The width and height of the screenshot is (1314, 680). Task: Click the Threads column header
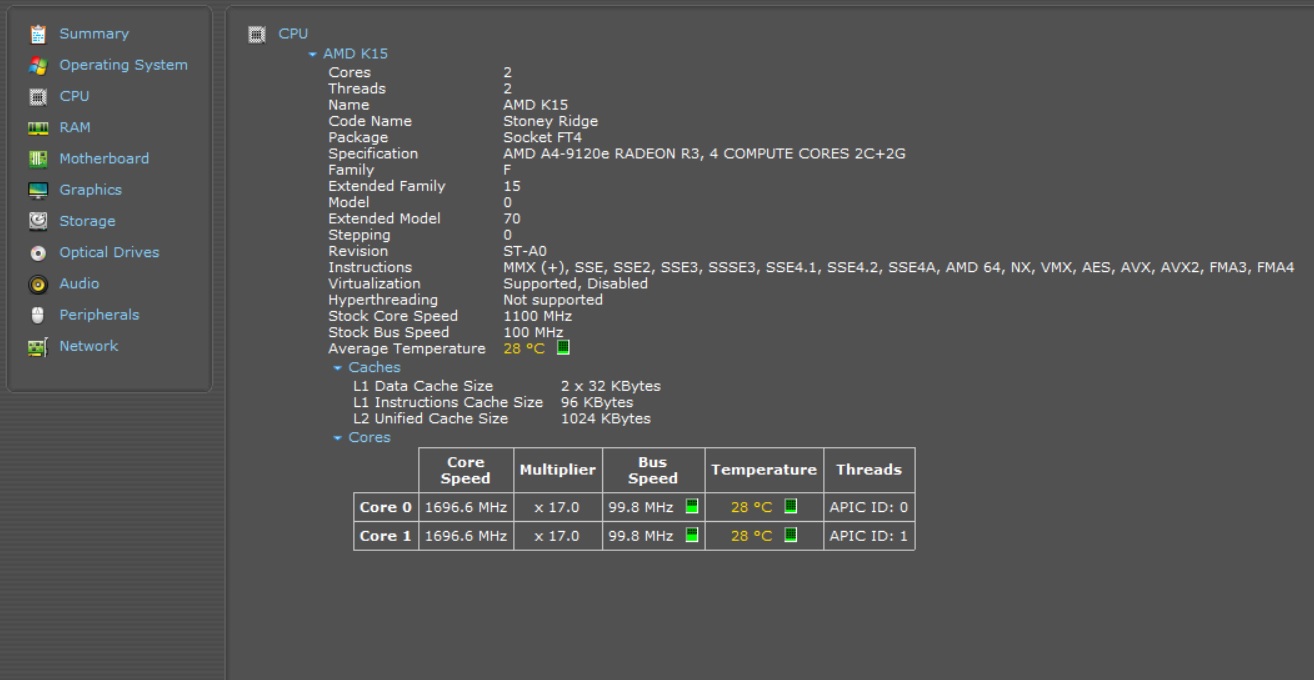click(x=869, y=470)
